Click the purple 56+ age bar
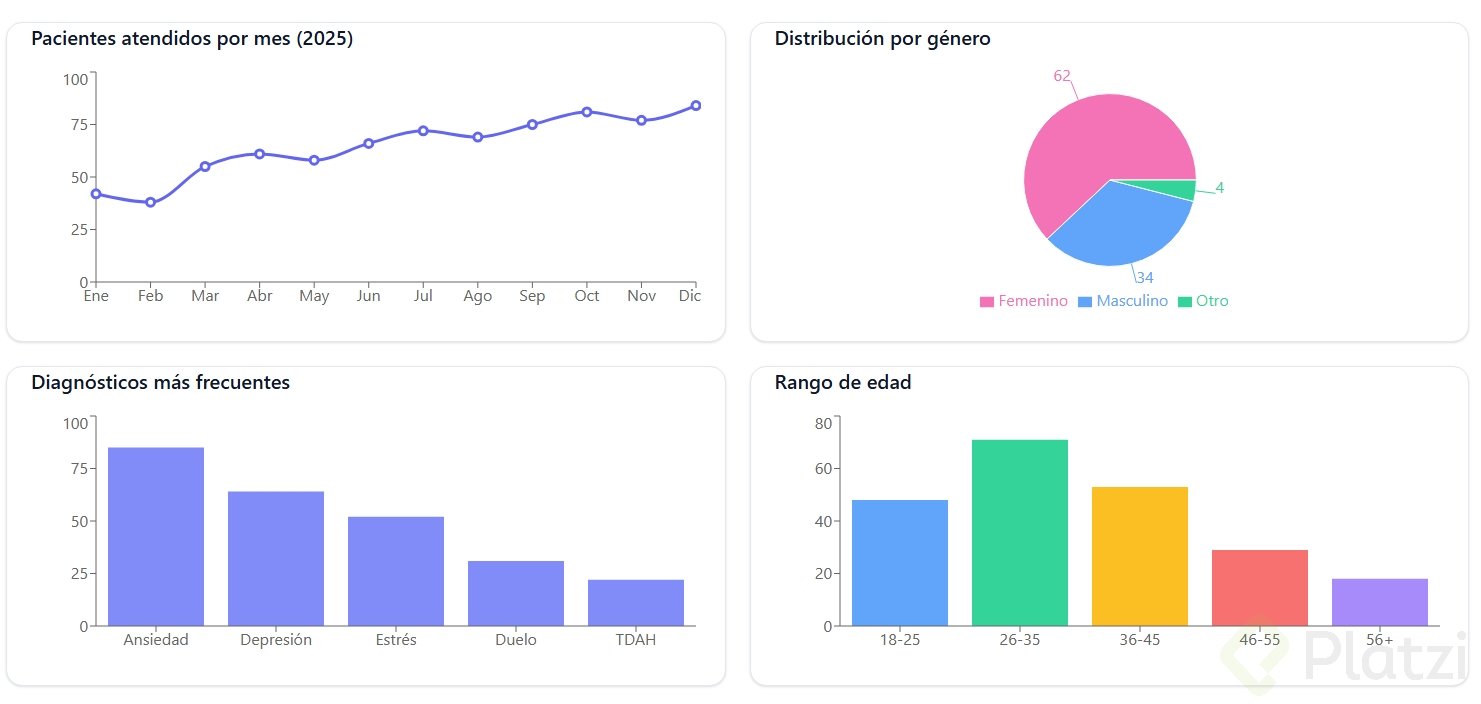1481x704 pixels. click(1380, 602)
